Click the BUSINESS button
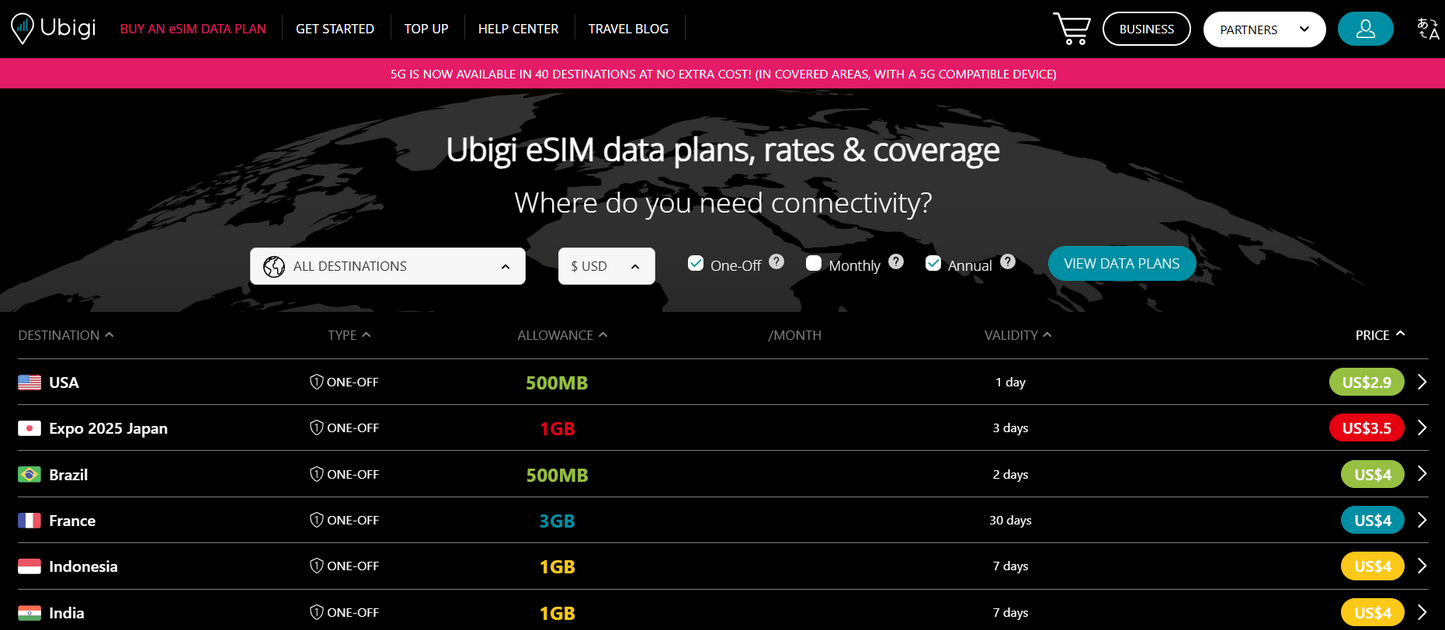1445x630 pixels. (1146, 29)
